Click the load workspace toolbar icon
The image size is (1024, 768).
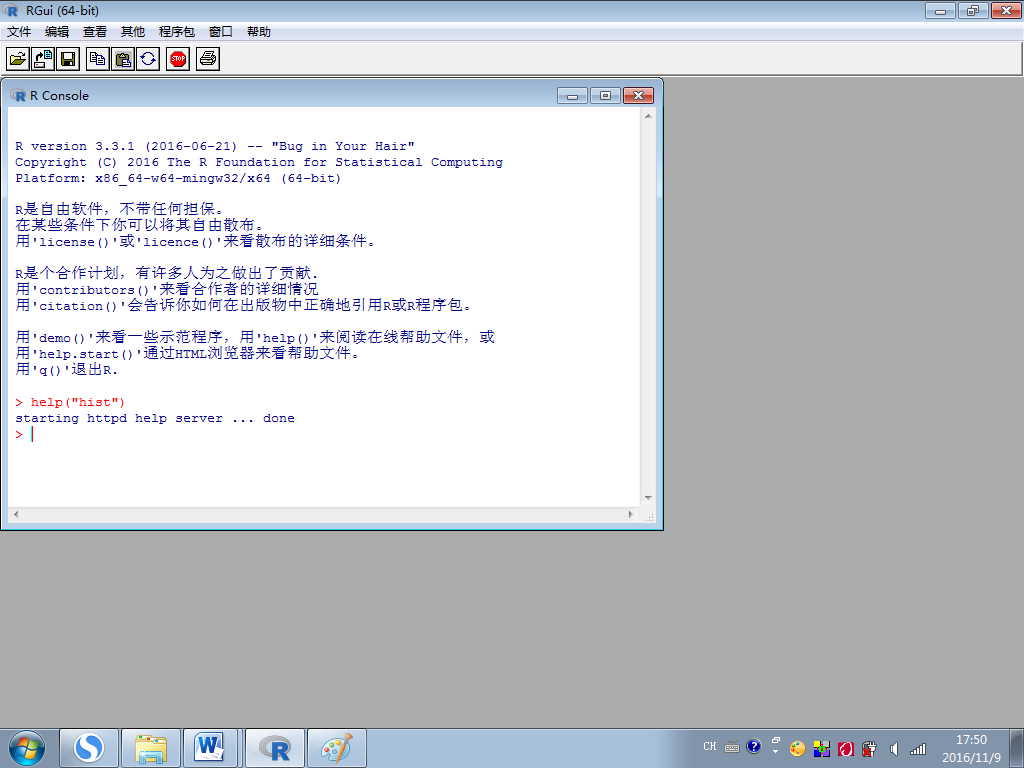42,59
